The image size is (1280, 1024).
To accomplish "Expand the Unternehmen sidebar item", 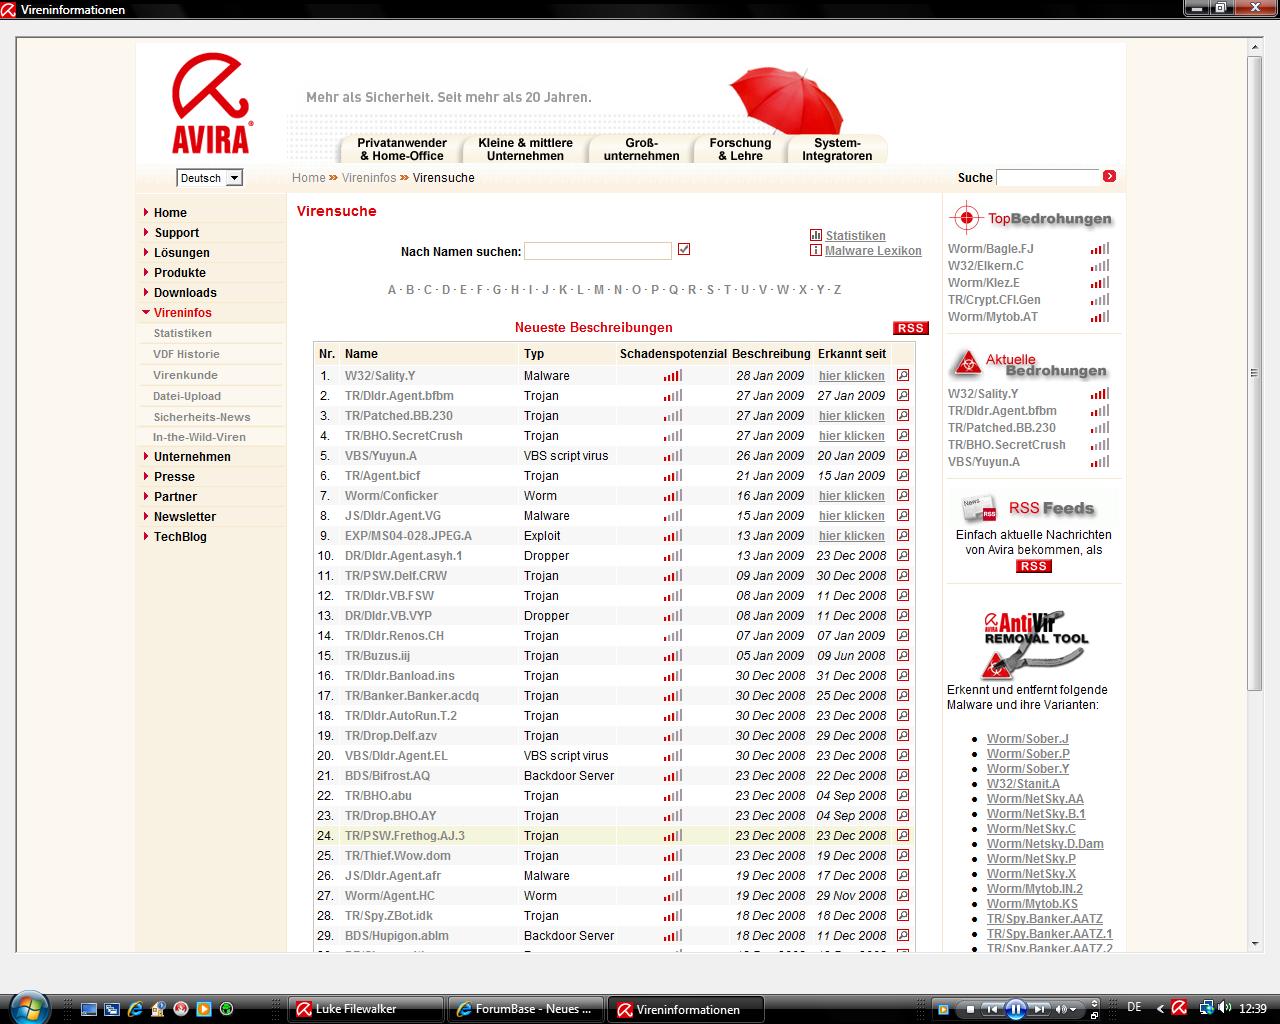I will pos(146,456).
